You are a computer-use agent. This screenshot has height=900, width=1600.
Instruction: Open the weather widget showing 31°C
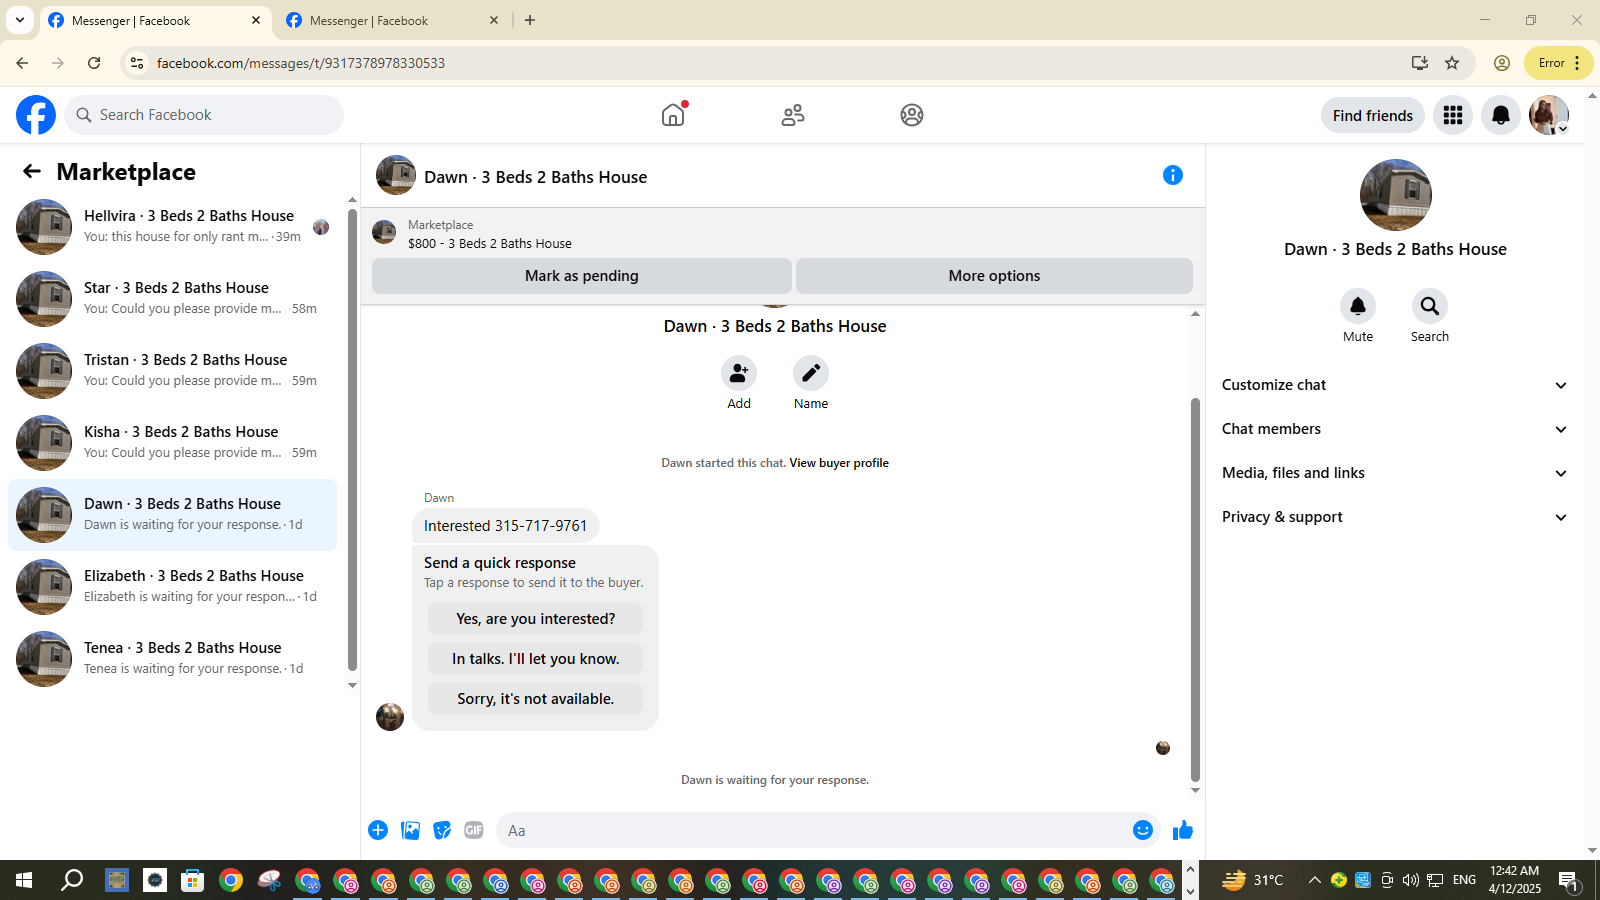(x=1253, y=880)
